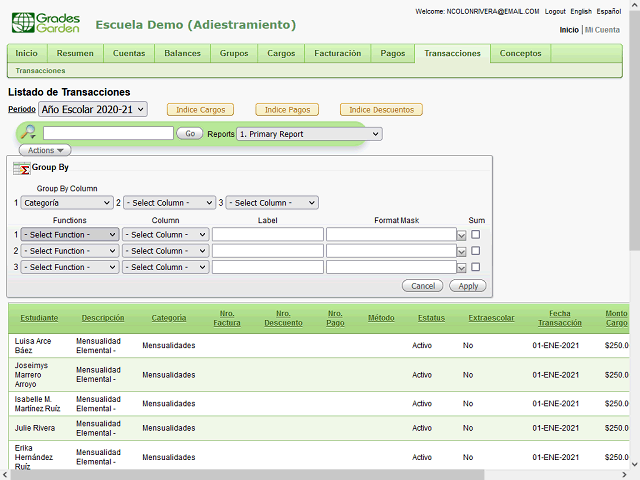Open the Periodo Año Escolar 2020-21 dropdown
The height and width of the screenshot is (480, 640).
(93, 109)
